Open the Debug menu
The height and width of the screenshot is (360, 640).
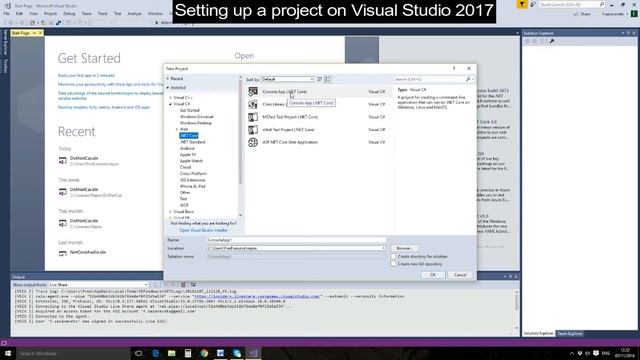(69, 13)
